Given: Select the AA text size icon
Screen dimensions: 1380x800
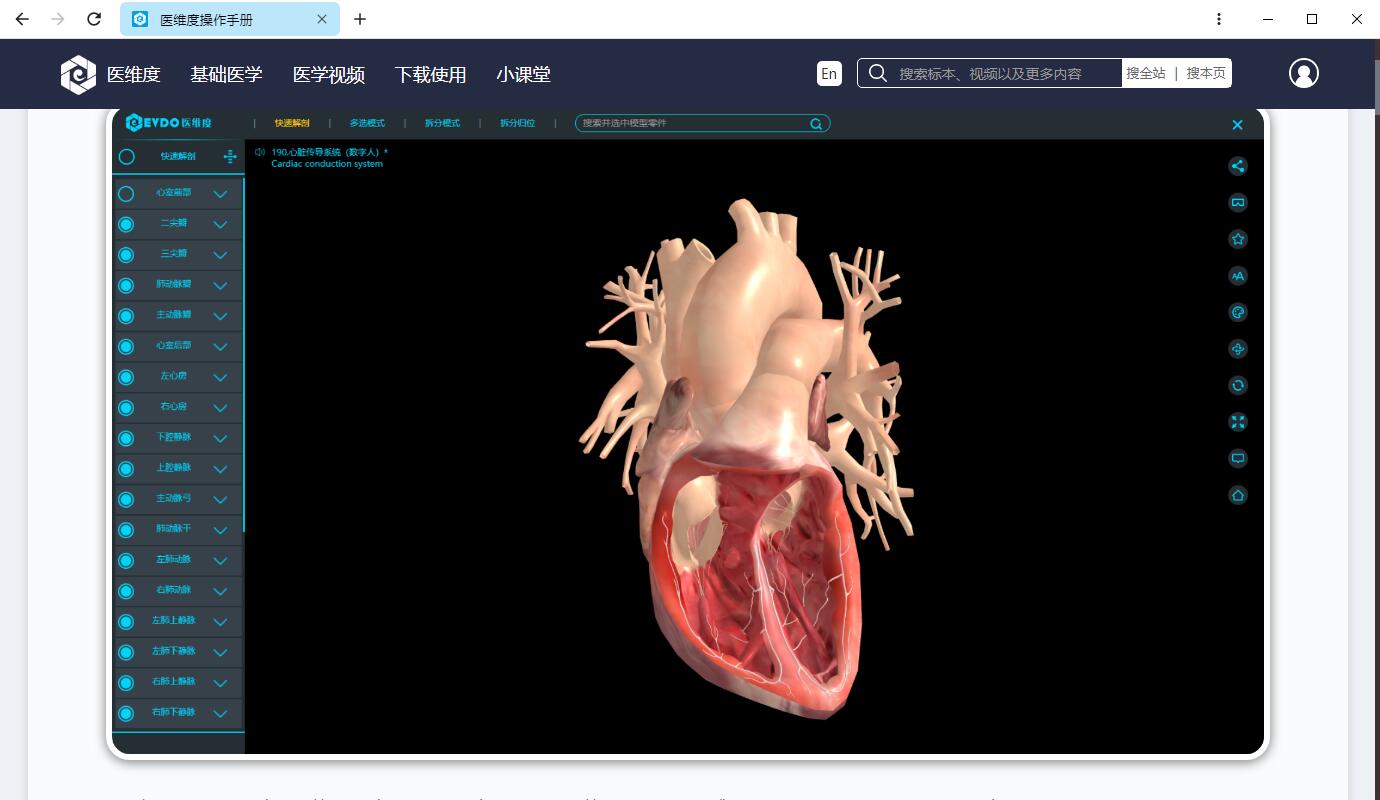Looking at the screenshot, I should (x=1238, y=276).
